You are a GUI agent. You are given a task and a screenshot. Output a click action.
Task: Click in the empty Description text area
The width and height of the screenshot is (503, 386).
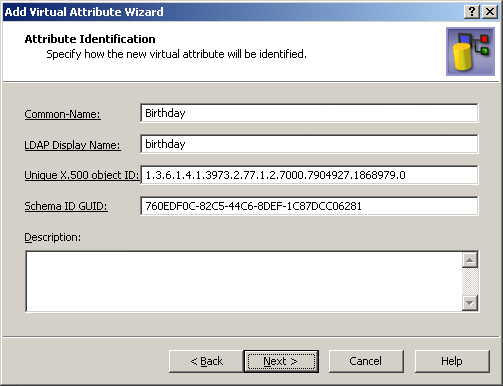click(244, 282)
